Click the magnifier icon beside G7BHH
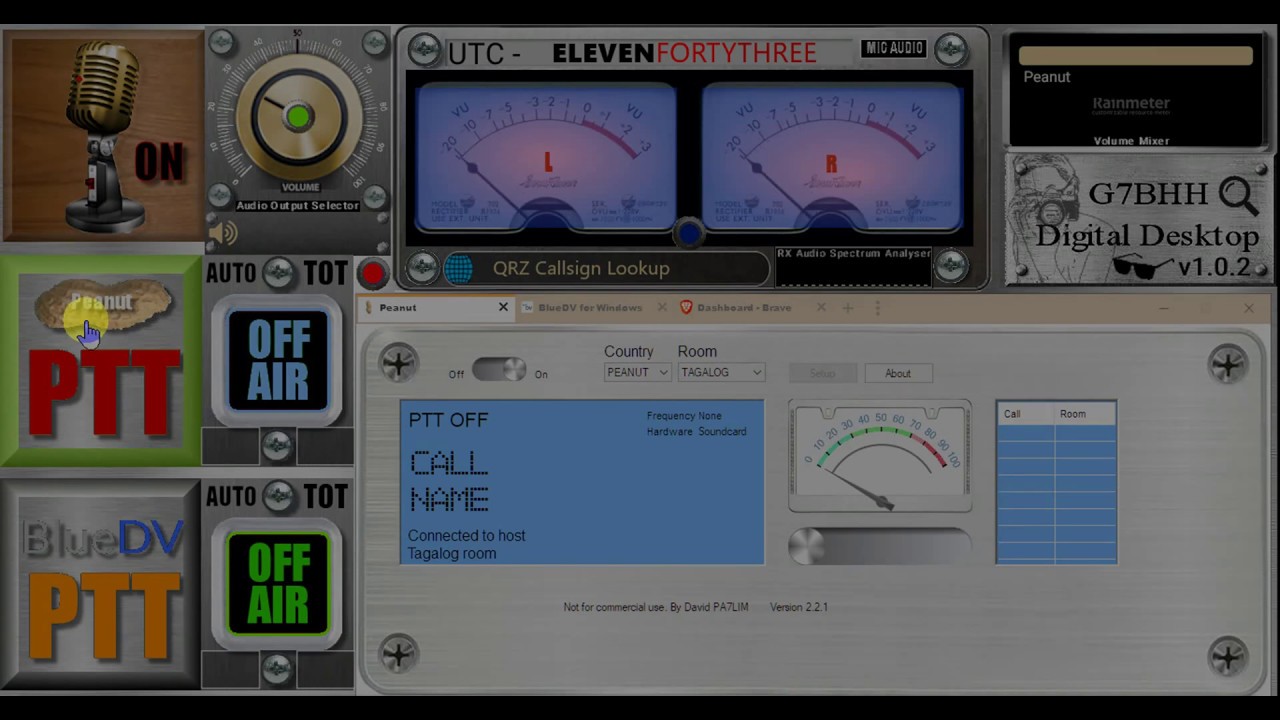Image resolution: width=1280 pixels, height=720 pixels. (x=1238, y=195)
